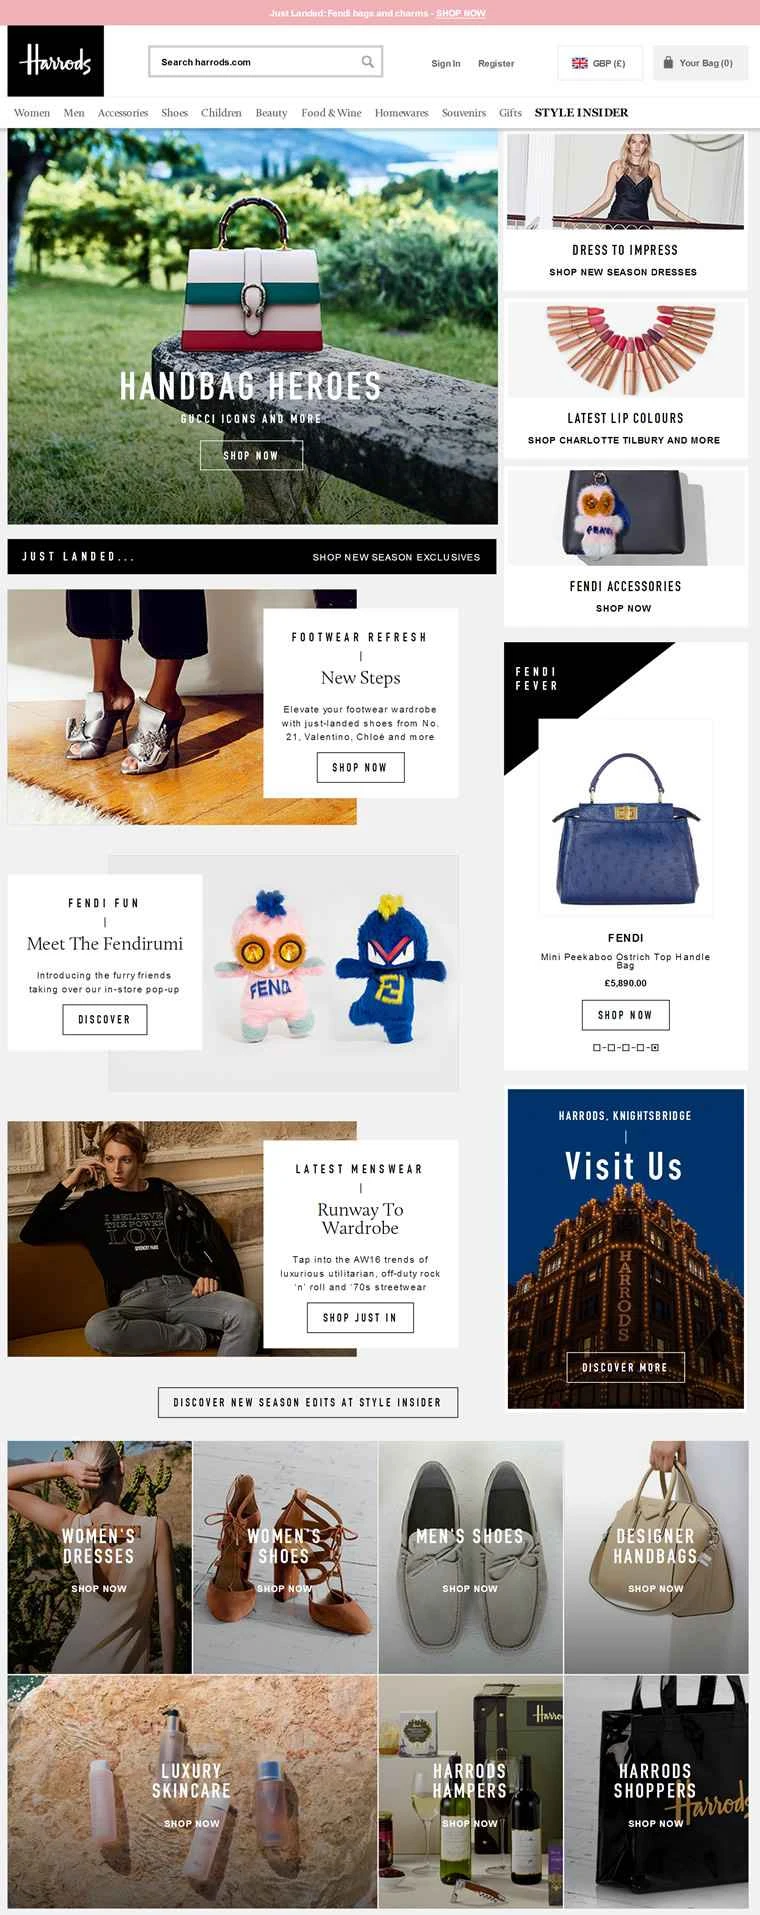Click the search magnifier icon
760x1915 pixels.
pos(368,62)
